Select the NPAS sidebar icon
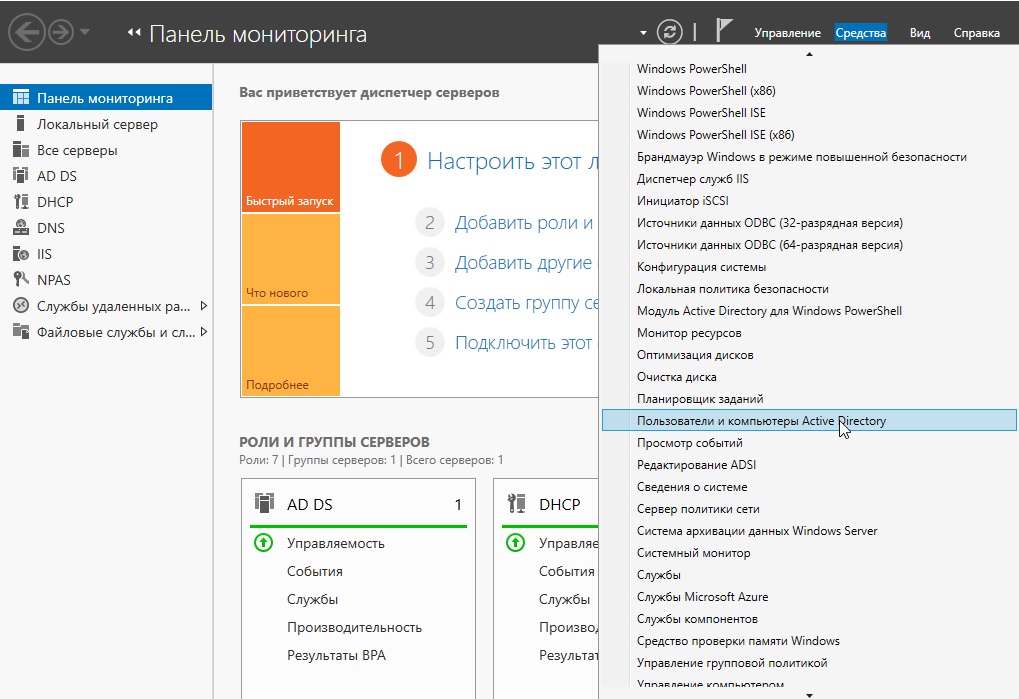 (x=20, y=280)
